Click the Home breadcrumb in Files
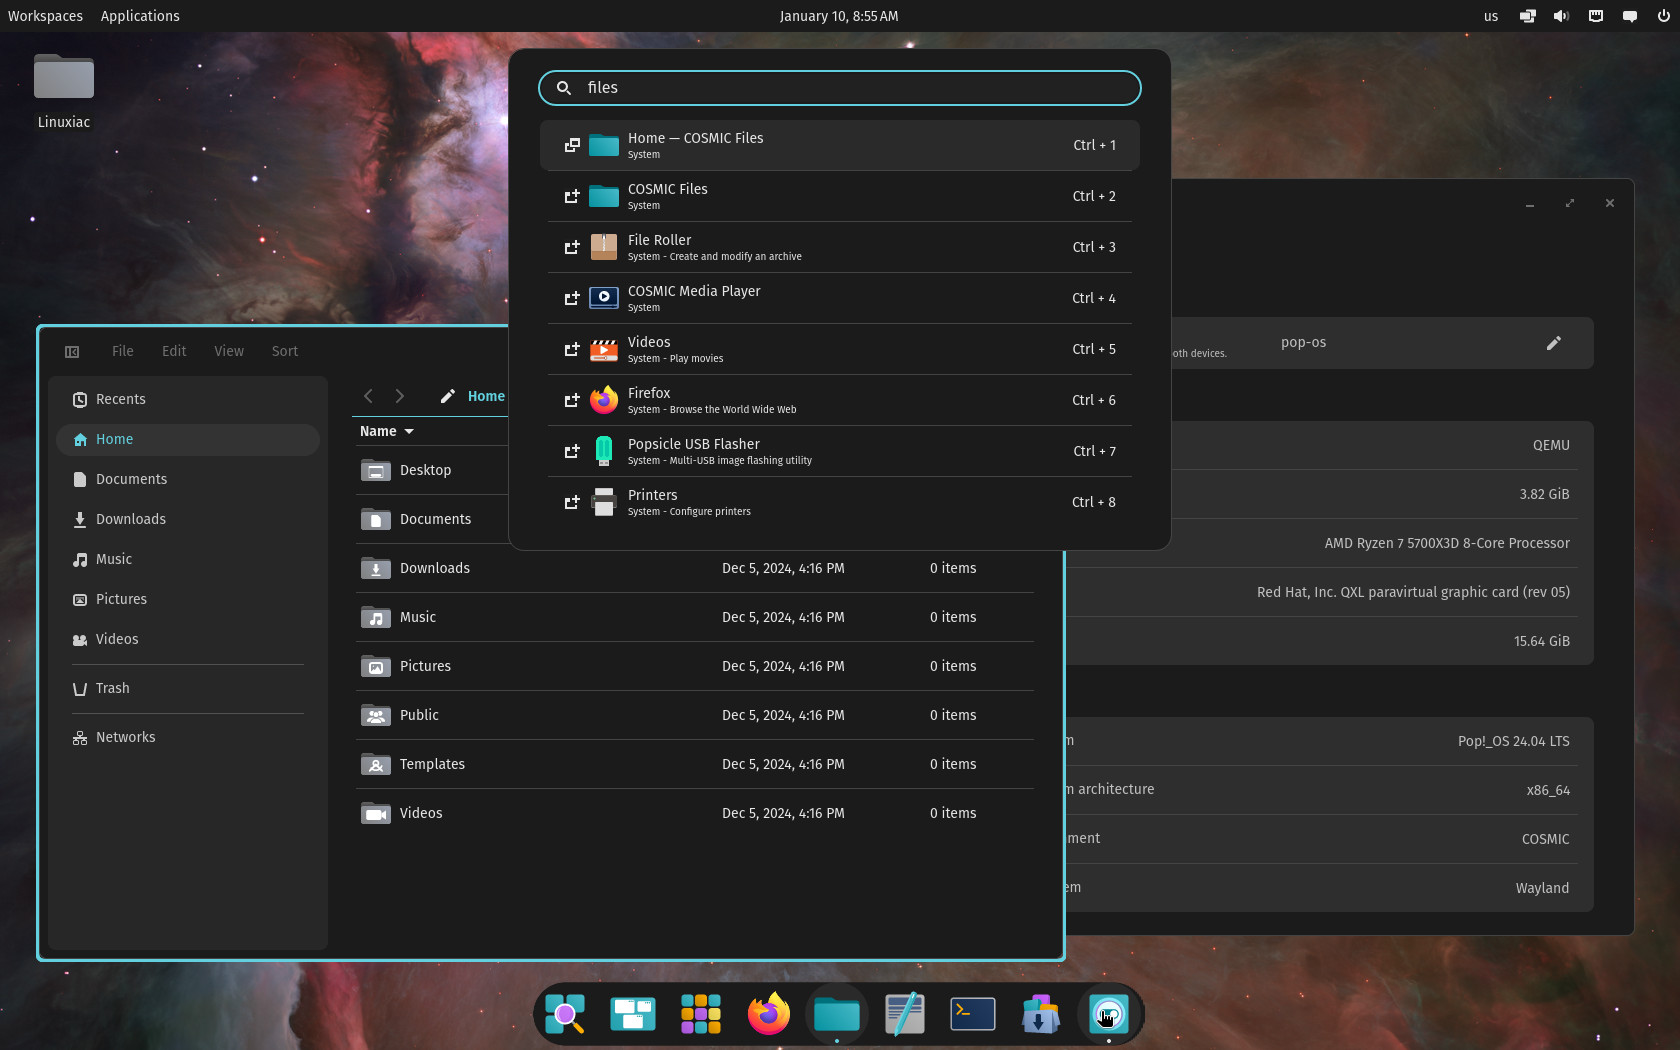The height and width of the screenshot is (1050, 1680). pyautogui.click(x=486, y=396)
